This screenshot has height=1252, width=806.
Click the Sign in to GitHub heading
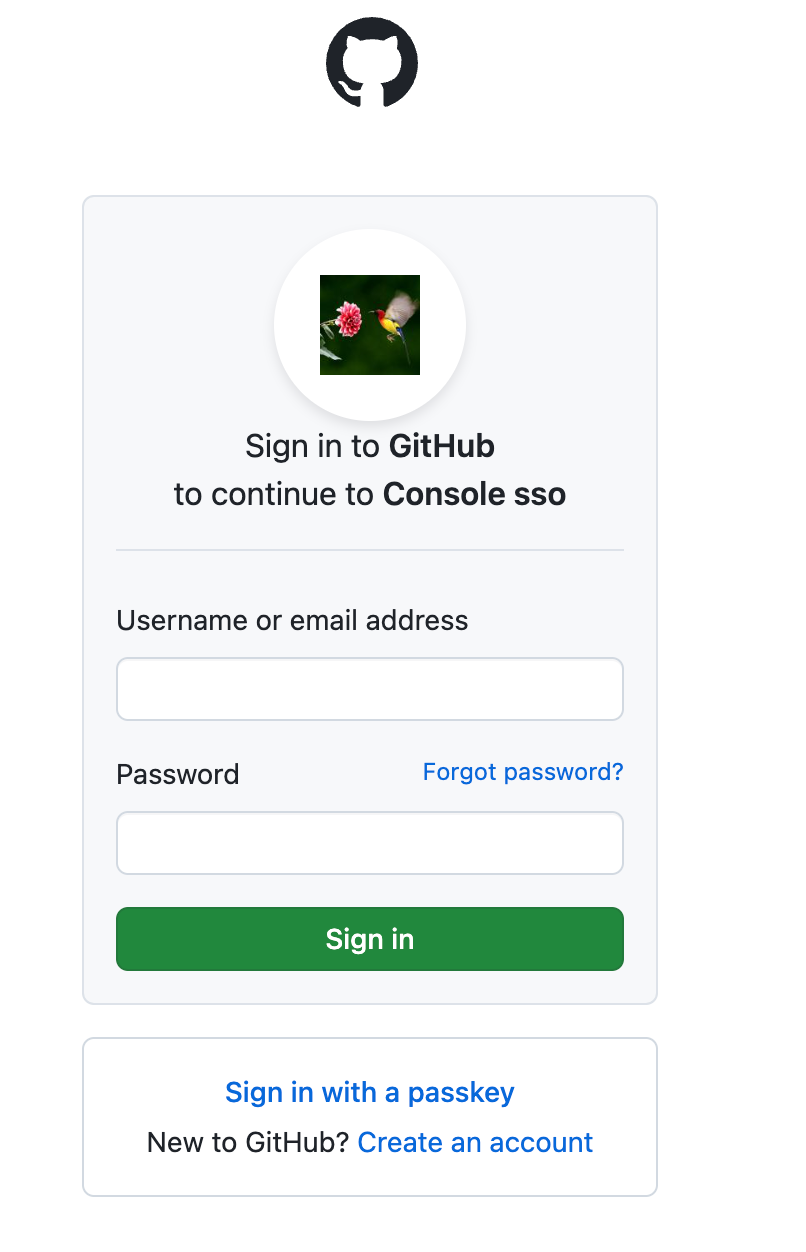click(370, 446)
